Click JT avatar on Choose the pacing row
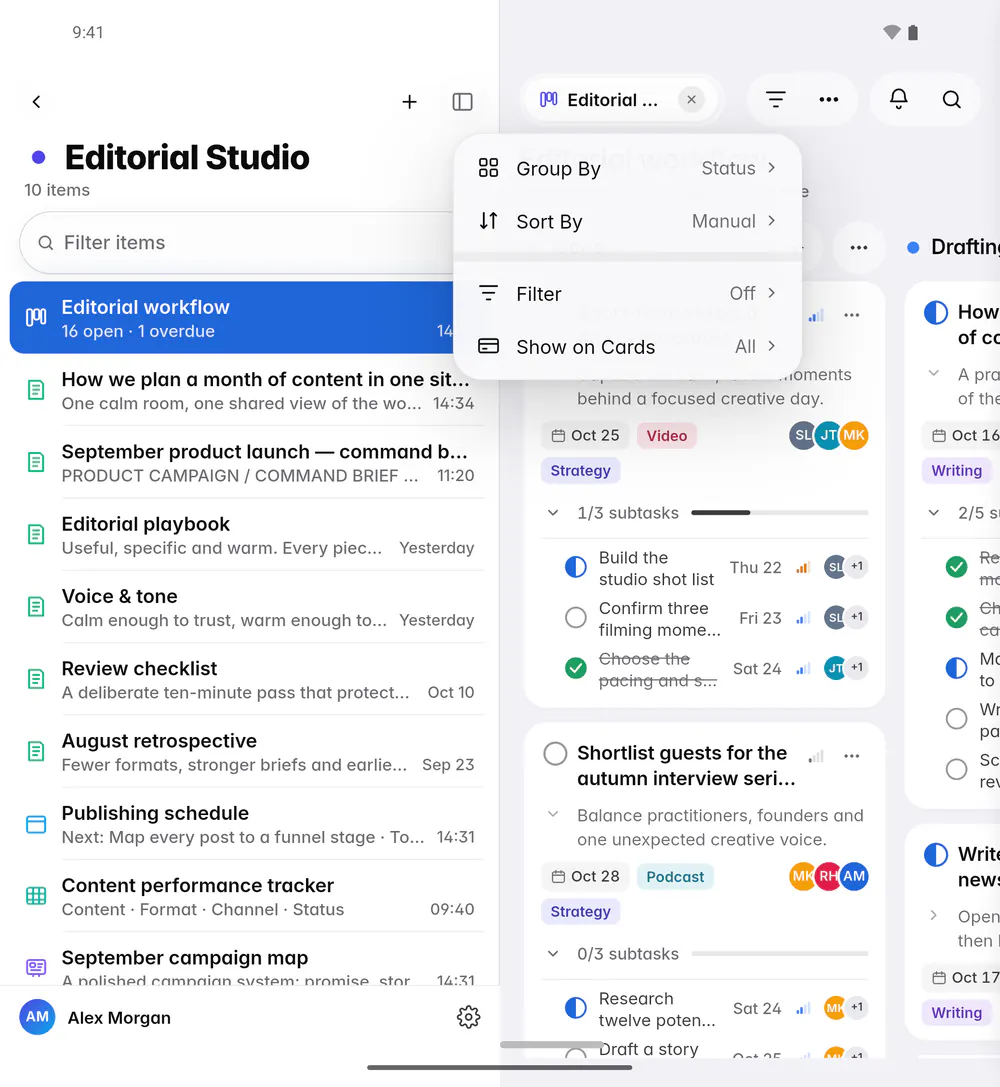 point(835,668)
